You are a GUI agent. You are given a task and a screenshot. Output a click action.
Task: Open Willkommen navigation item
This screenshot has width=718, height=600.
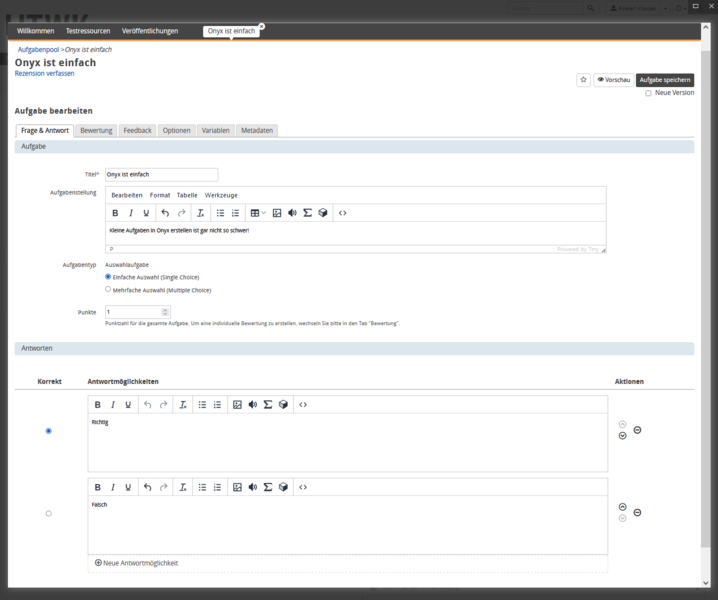[x=36, y=31]
